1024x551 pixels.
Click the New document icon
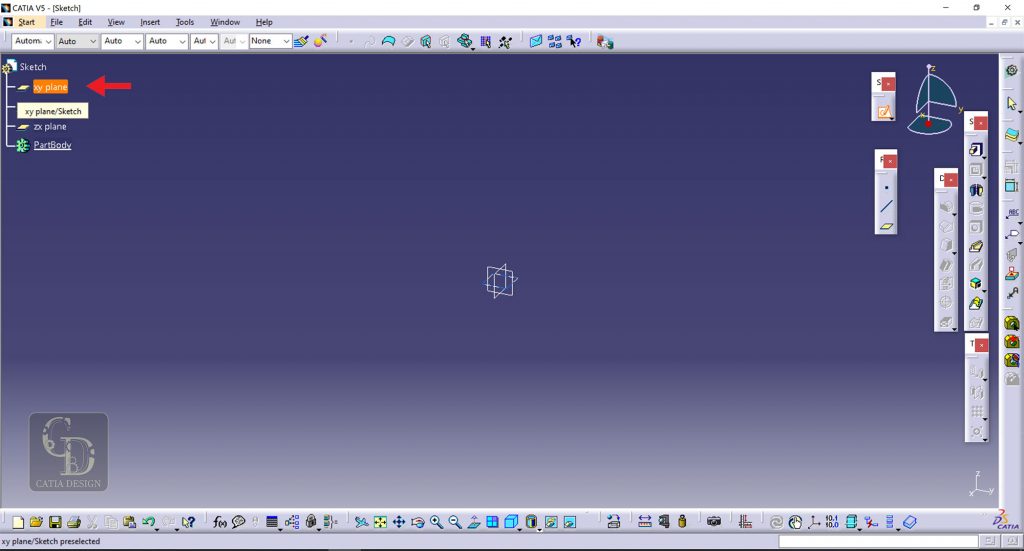click(17, 522)
